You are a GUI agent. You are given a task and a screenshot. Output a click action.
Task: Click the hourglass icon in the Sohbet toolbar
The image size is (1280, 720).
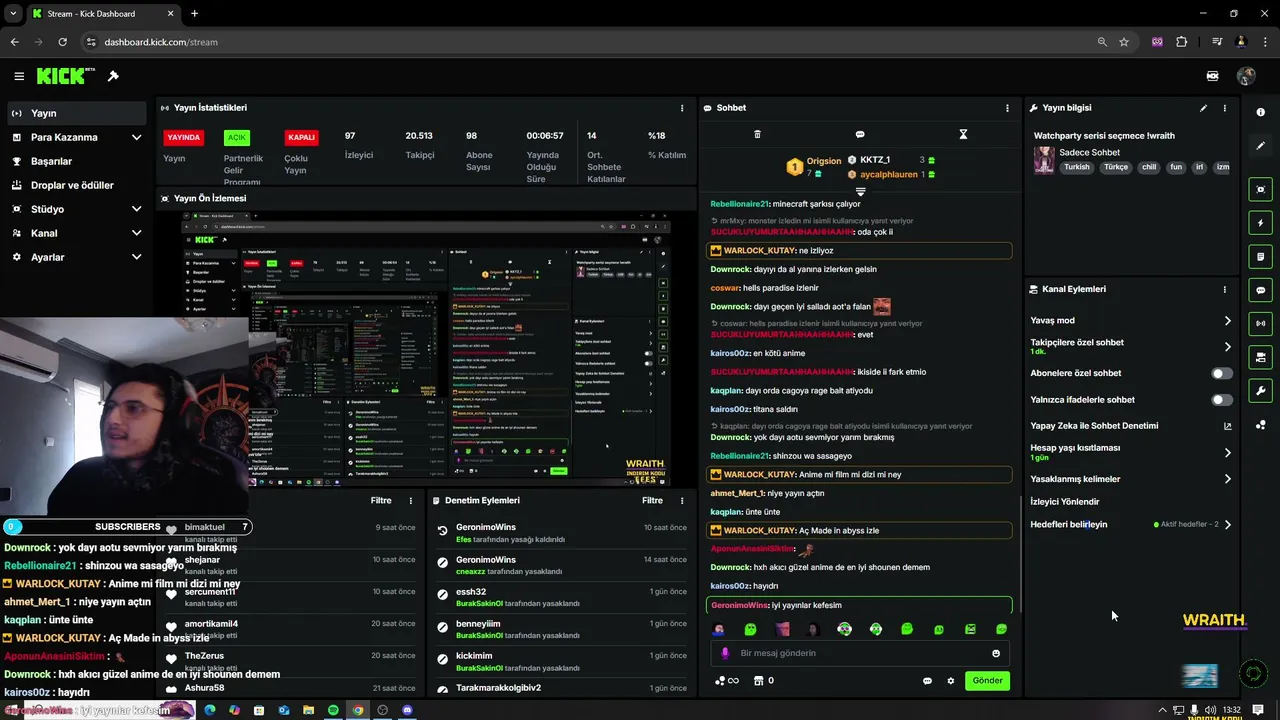[963, 134]
